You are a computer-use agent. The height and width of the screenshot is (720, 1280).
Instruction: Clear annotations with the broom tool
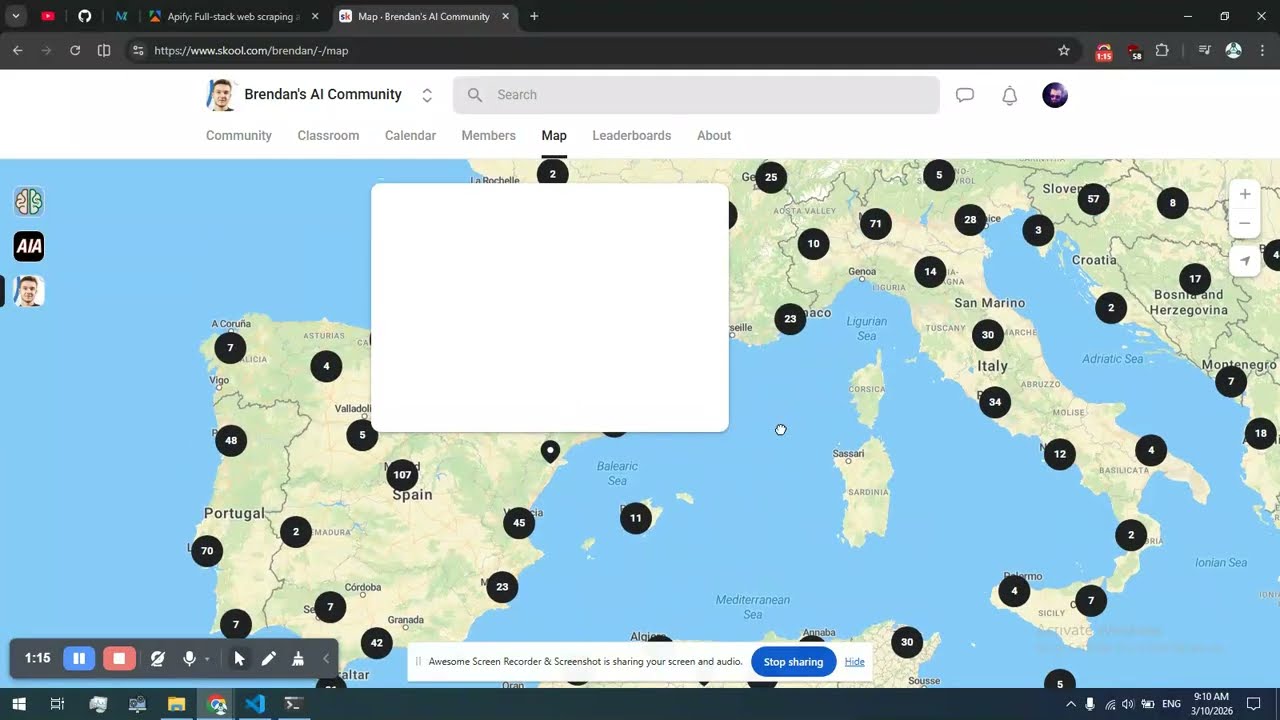tap(298, 658)
